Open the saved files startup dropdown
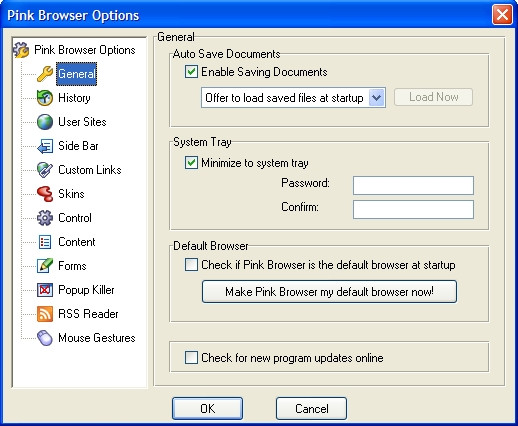This screenshot has height=426, width=518. click(377, 98)
